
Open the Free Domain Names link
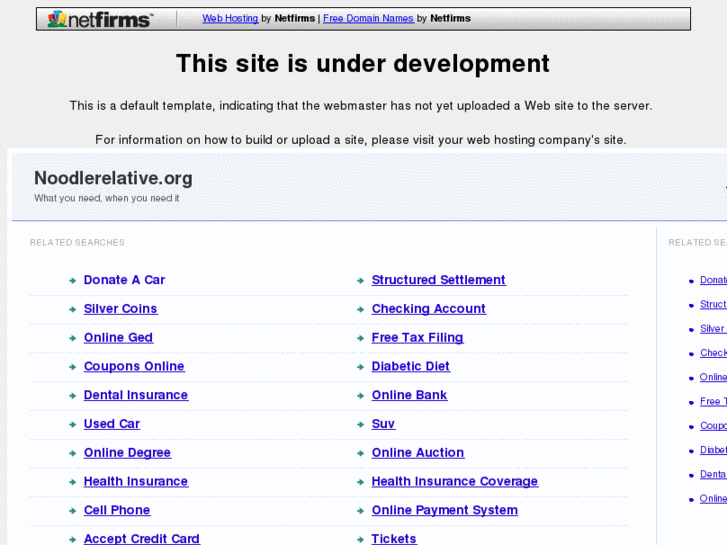click(368, 18)
